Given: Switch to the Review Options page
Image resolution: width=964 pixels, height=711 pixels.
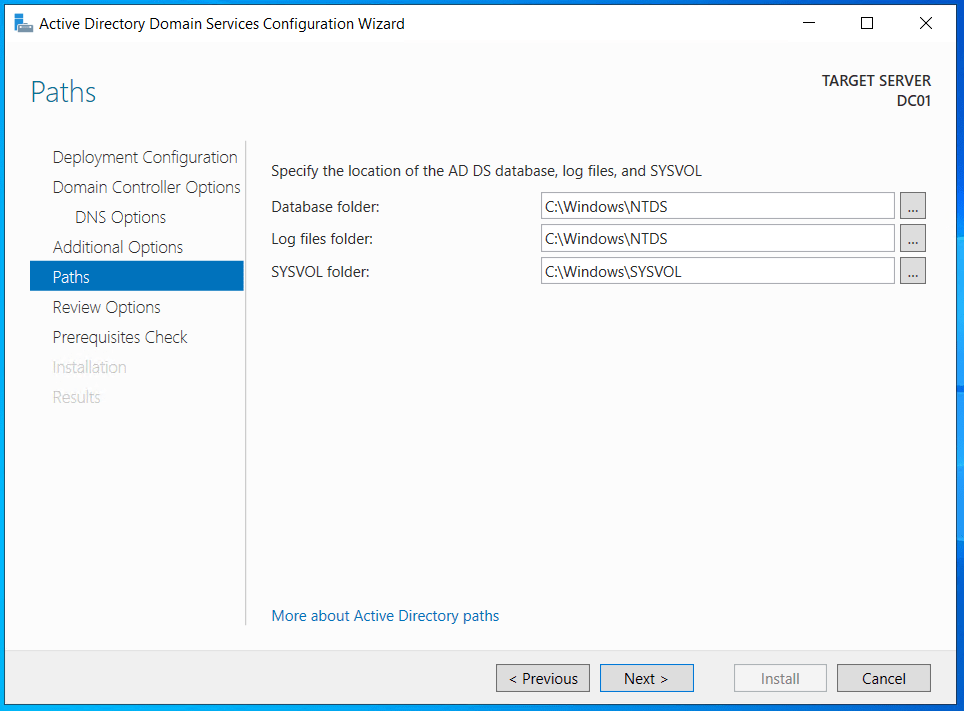Looking at the screenshot, I should 106,307.
